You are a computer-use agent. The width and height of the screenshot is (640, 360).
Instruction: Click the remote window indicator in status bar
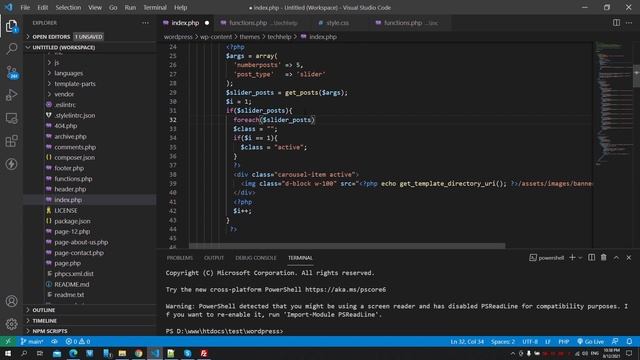tap(8, 341)
